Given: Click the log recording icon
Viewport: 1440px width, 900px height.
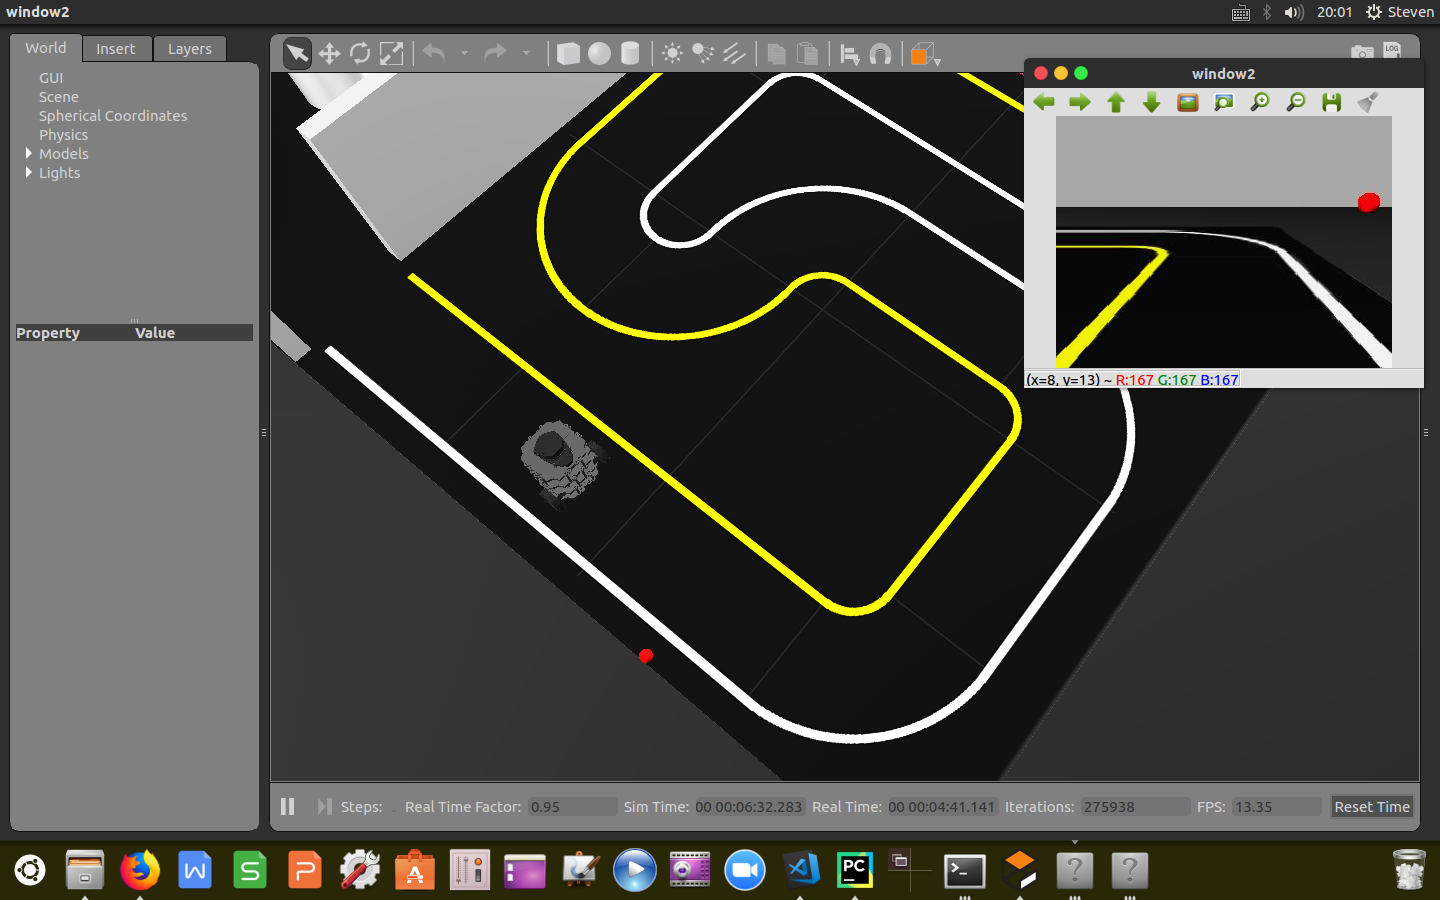Looking at the screenshot, I should [1392, 51].
